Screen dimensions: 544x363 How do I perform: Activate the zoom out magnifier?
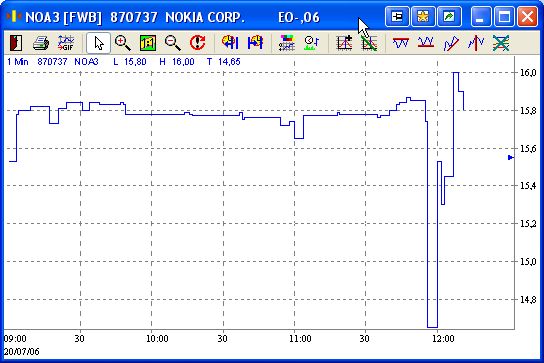click(x=173, y=43)
